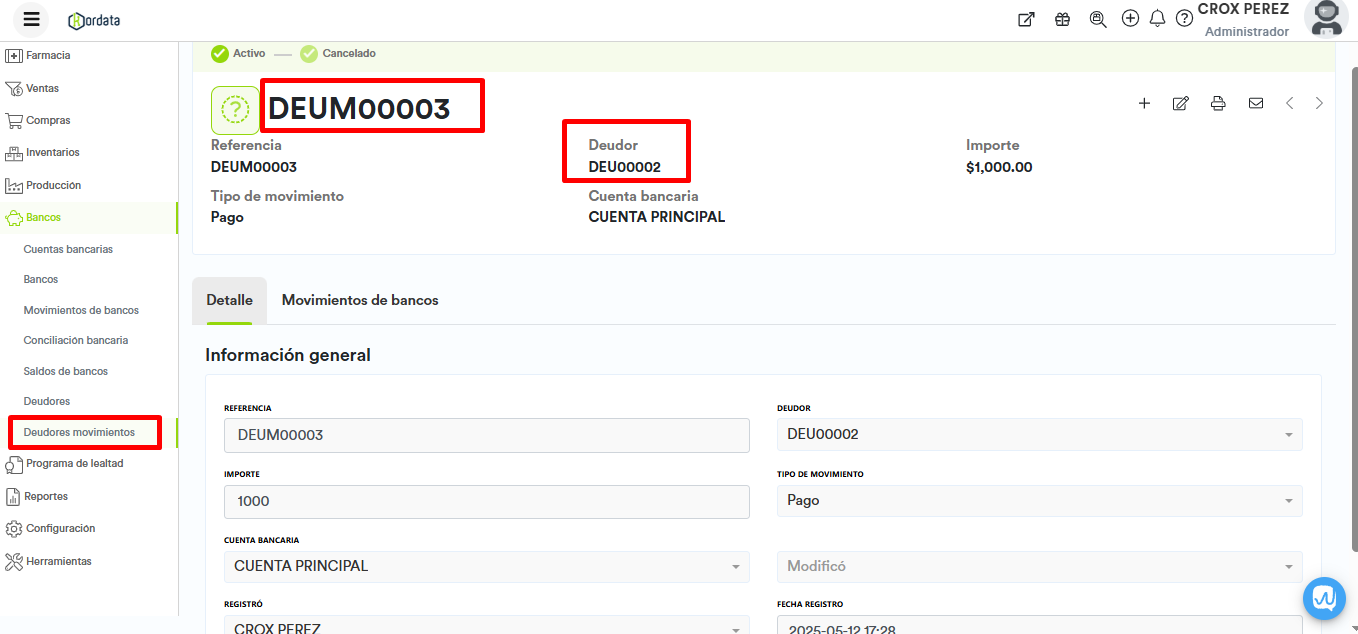Image resolution: width=1358 pixels, height=634 pixels.
Task: Click the help question mark icon
Action: coord(1184,18)
